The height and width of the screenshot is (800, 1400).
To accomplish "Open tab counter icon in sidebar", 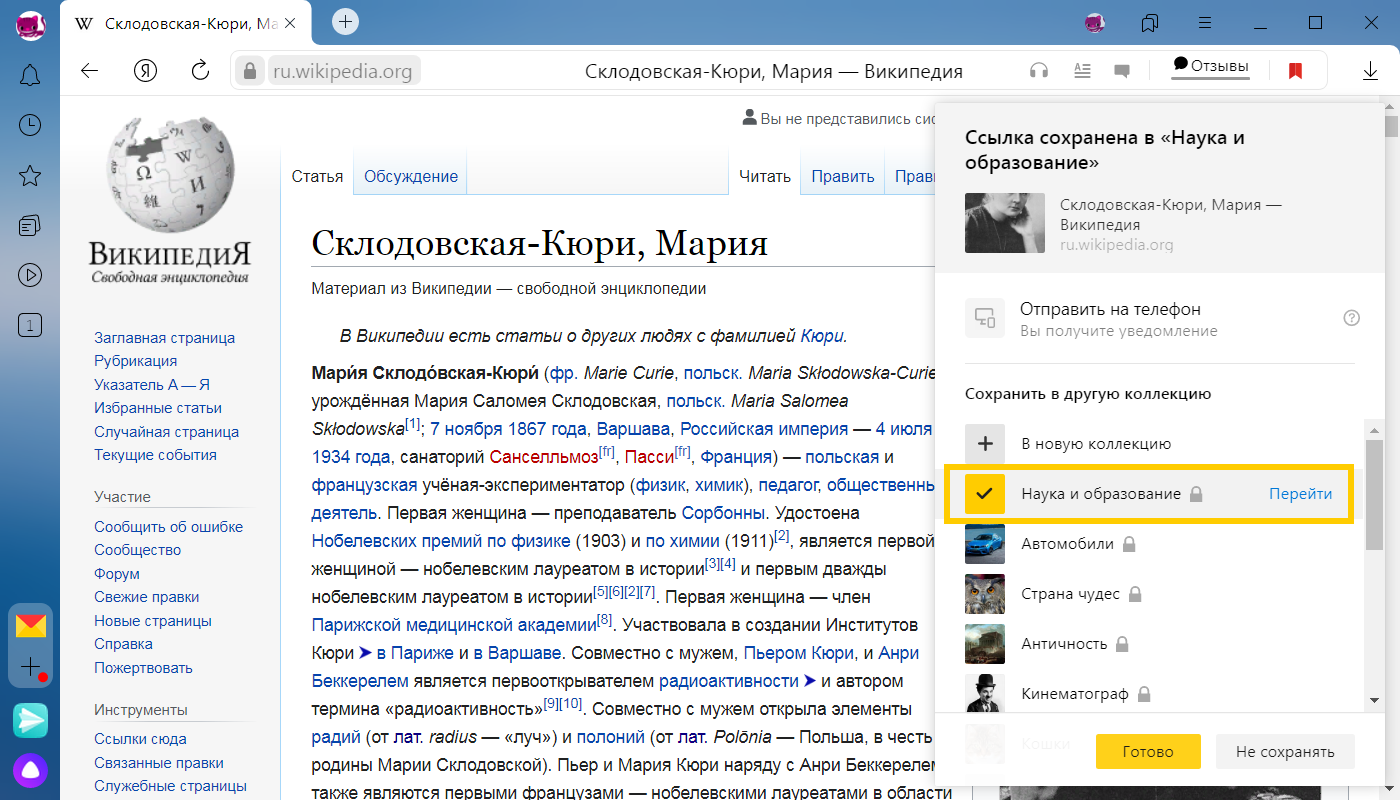I will [x=30, y=325].
